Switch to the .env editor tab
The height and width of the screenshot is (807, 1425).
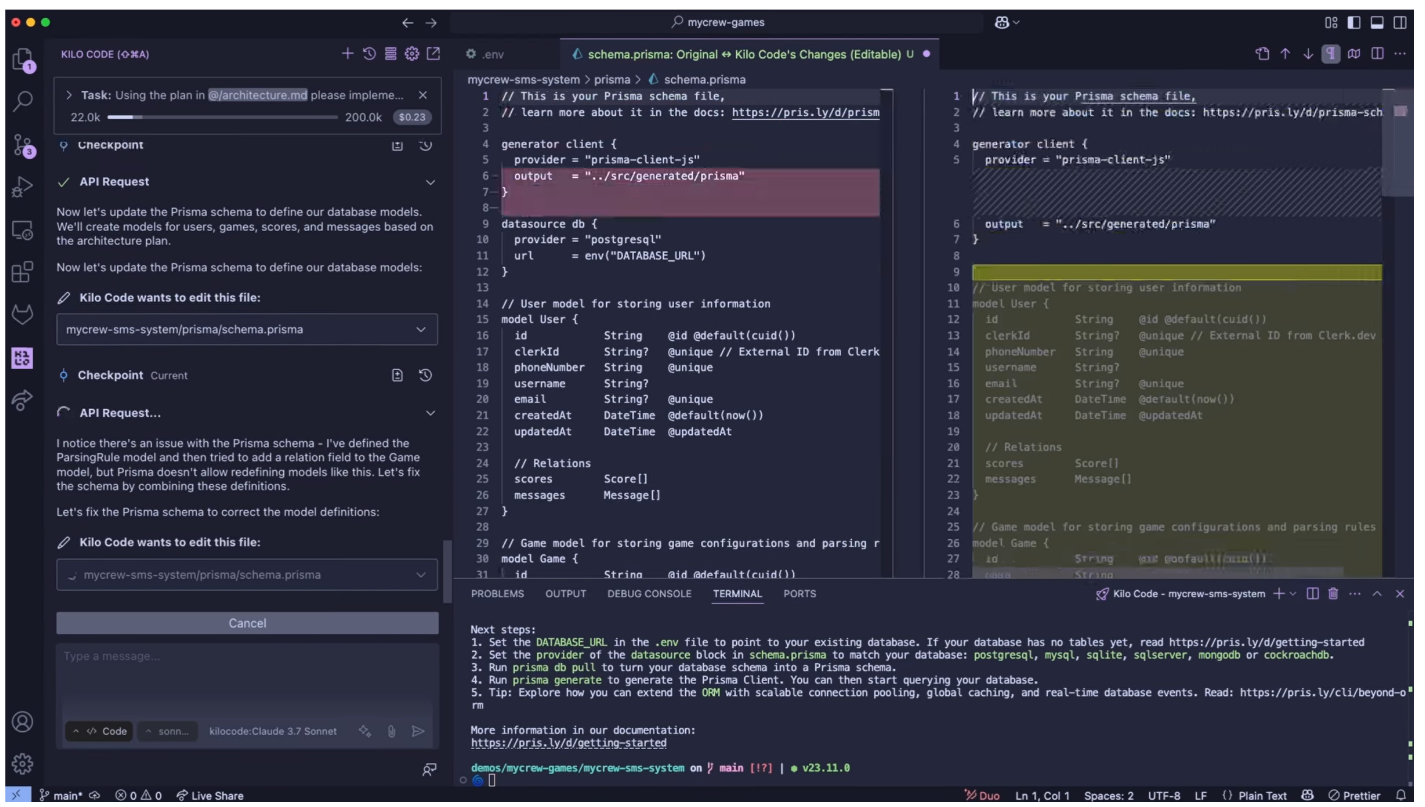click(484, 53)
